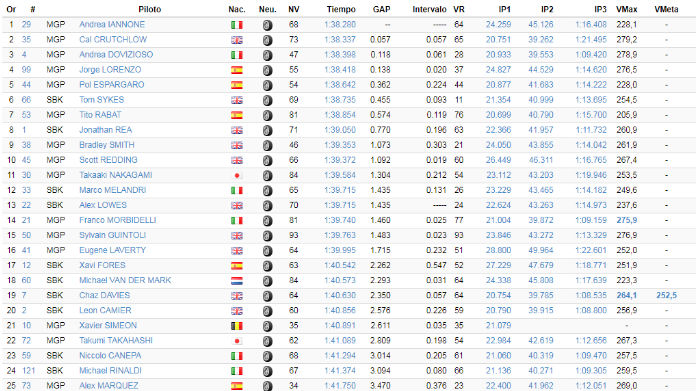Click the VMeta value 252,5

(666, 295)
